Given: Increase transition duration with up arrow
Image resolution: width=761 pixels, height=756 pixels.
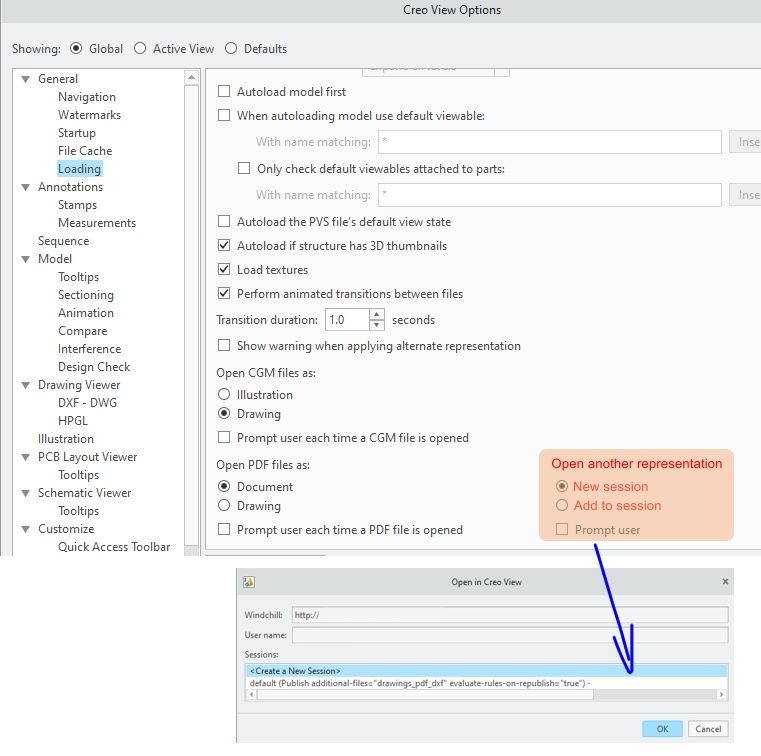Looking at the screenshot, I should [x=377, y=314].
